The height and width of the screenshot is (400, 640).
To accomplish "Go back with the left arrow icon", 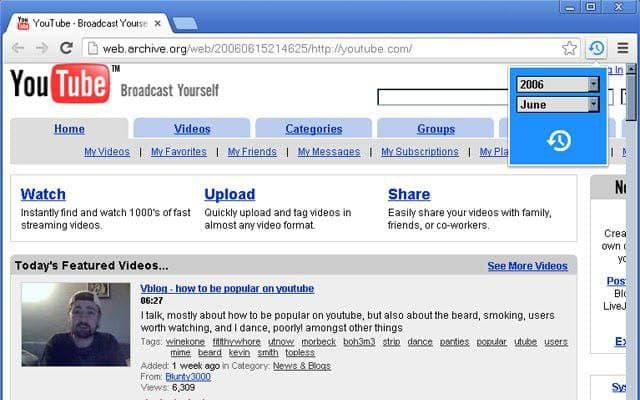I will point(18,48).
